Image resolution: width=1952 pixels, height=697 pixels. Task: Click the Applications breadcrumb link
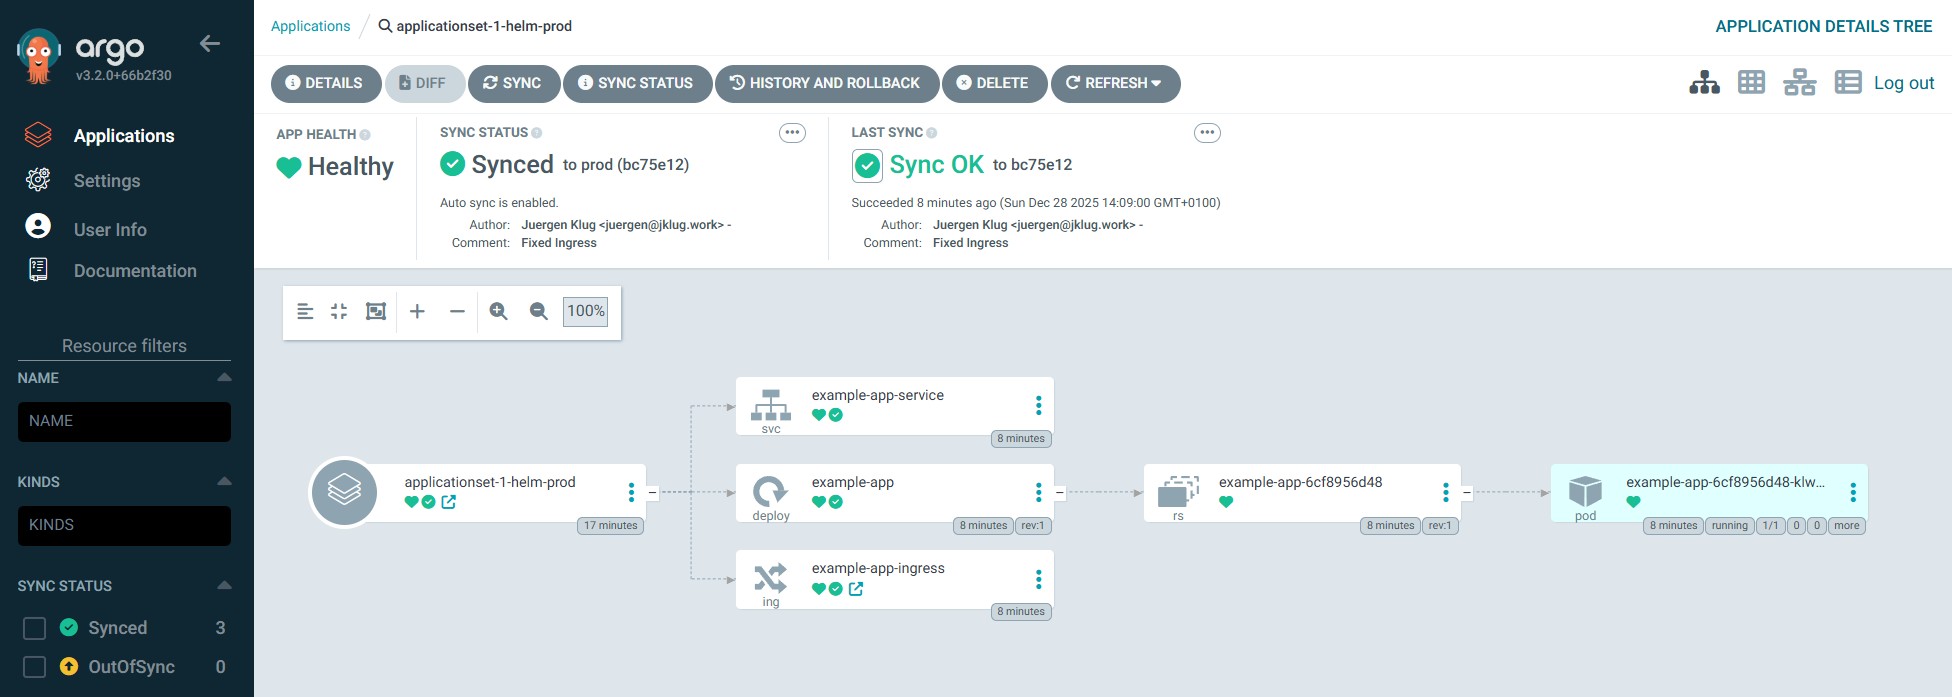tap(310, 26)
